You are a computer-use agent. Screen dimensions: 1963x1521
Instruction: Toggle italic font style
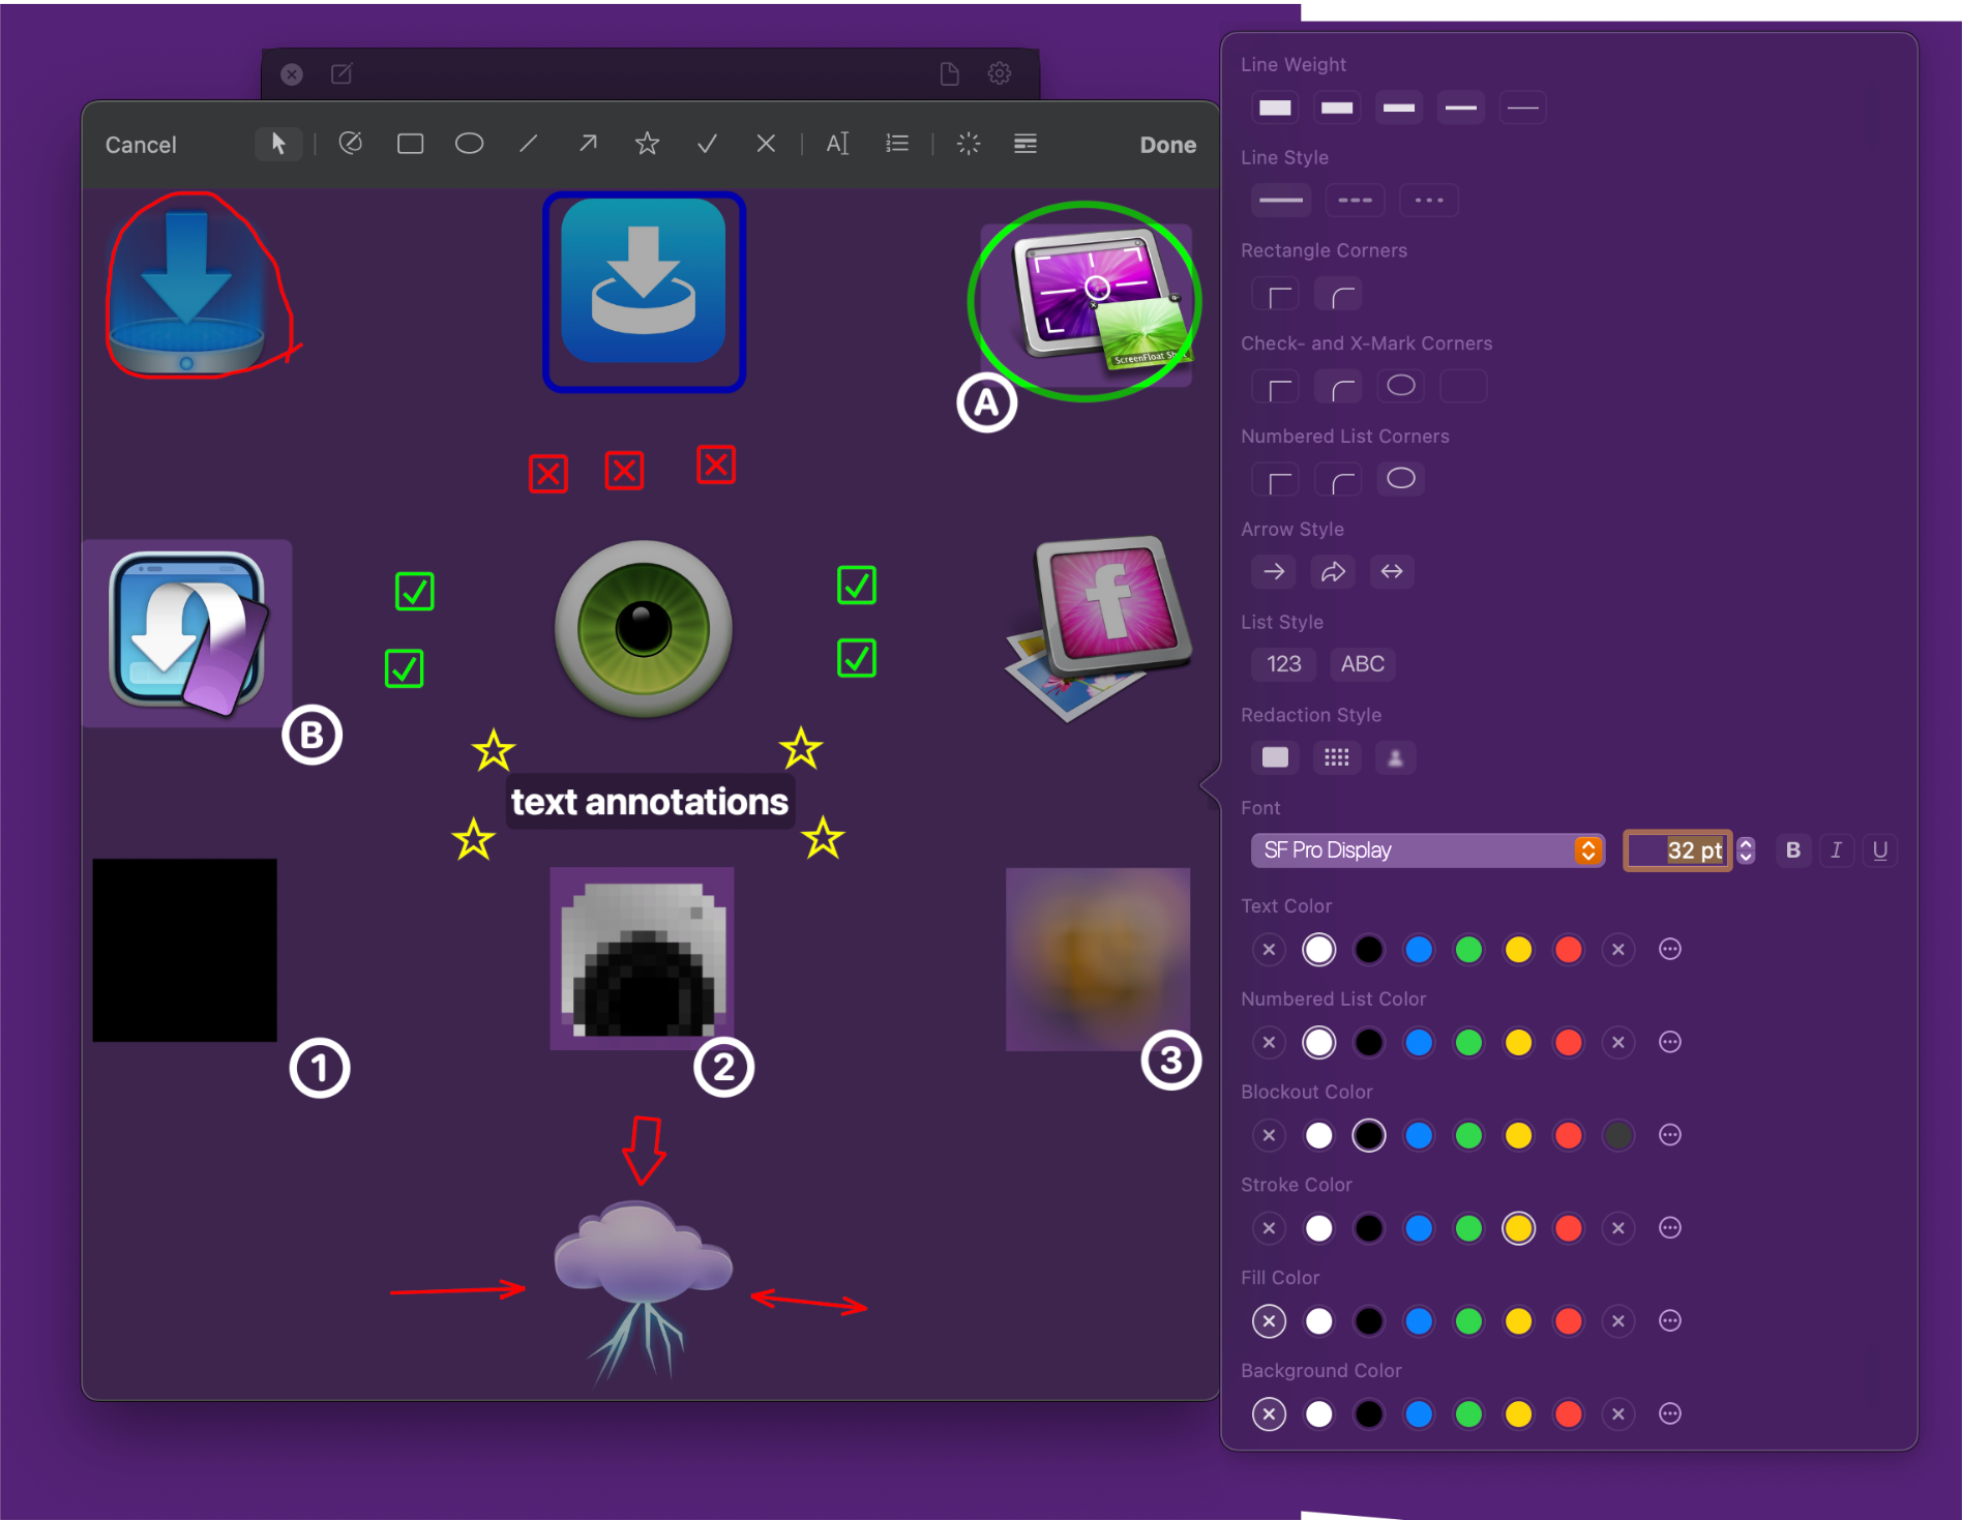tap(1836, 850)
